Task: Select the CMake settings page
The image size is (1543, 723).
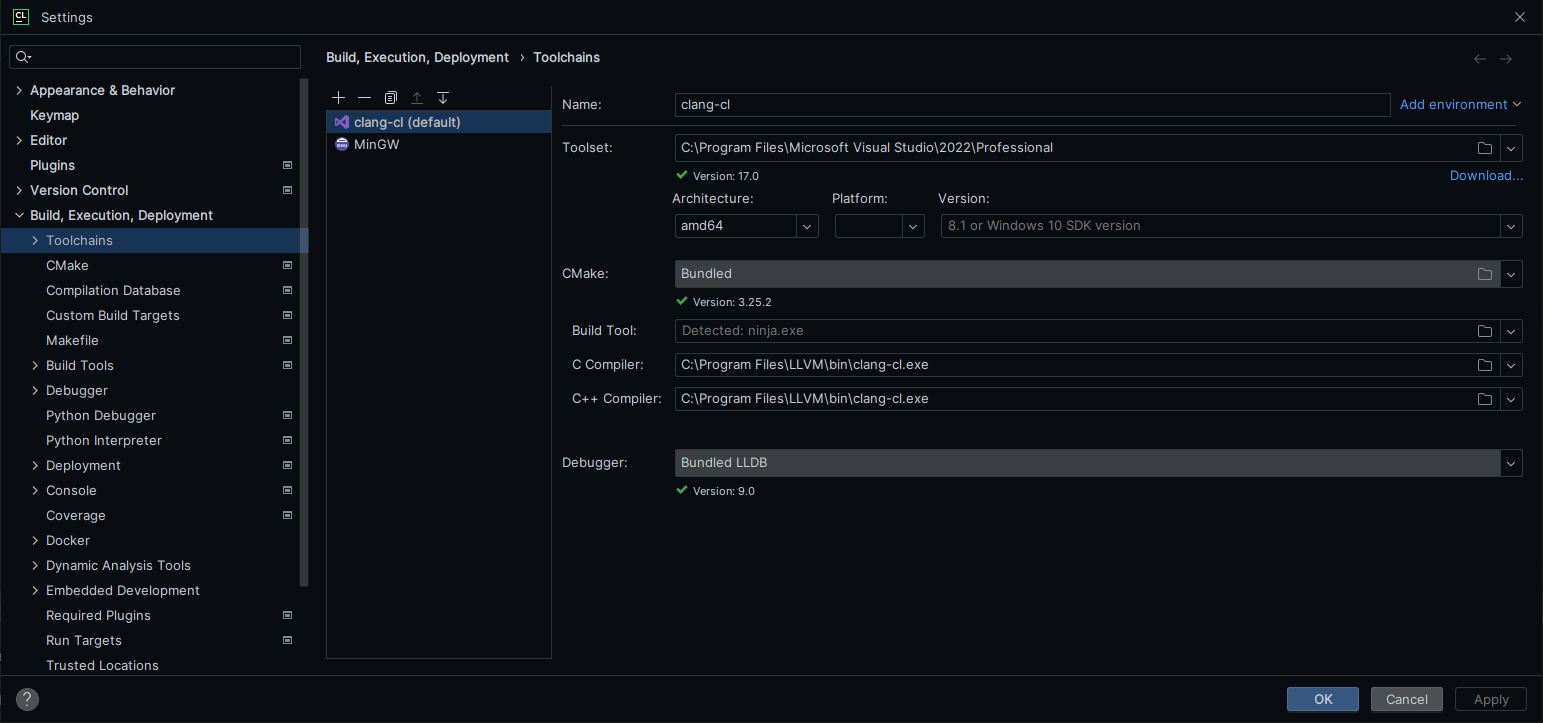Action: tap(67, 265)
